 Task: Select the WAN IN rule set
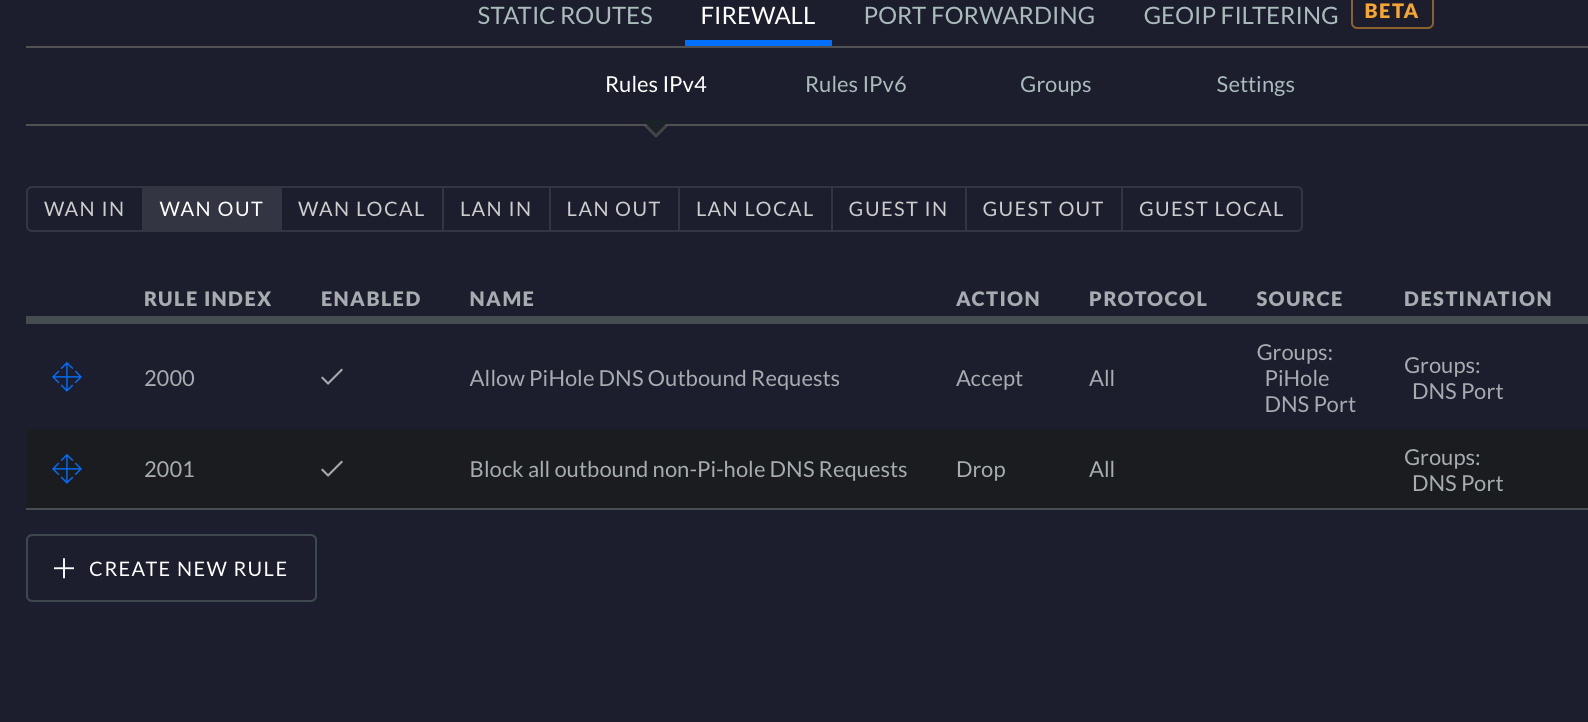(x=84, y=209)
